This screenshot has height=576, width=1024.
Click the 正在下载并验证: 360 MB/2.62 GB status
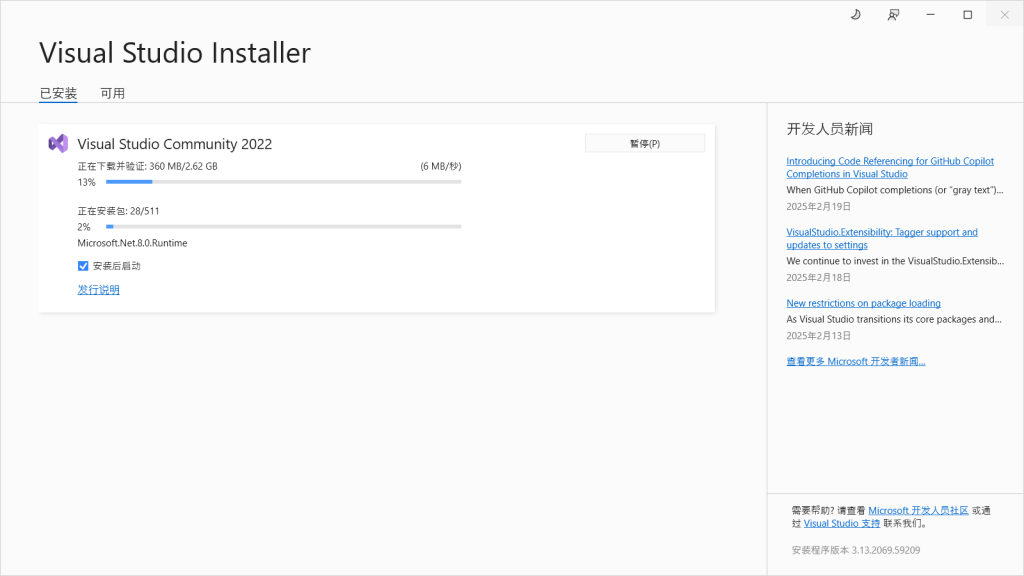148,167
